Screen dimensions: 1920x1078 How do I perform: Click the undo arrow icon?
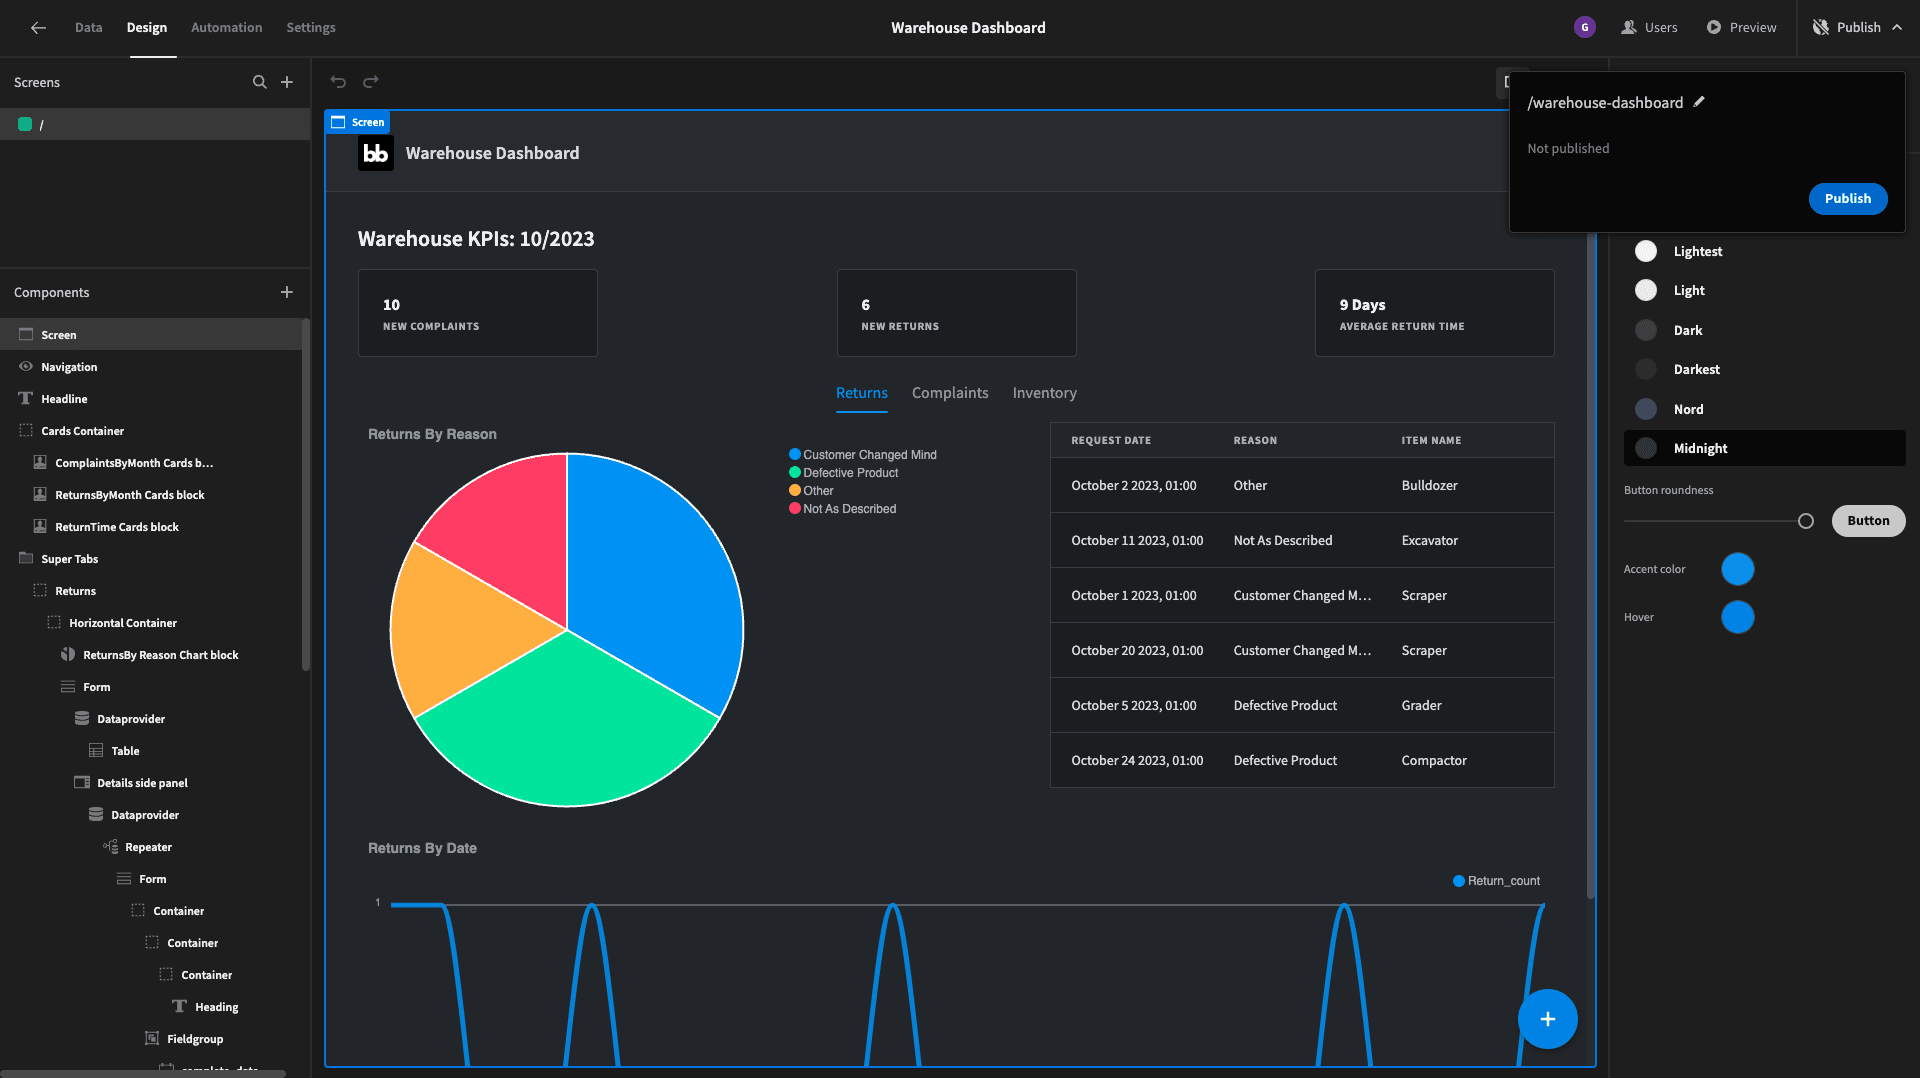[x=338, y=82]
